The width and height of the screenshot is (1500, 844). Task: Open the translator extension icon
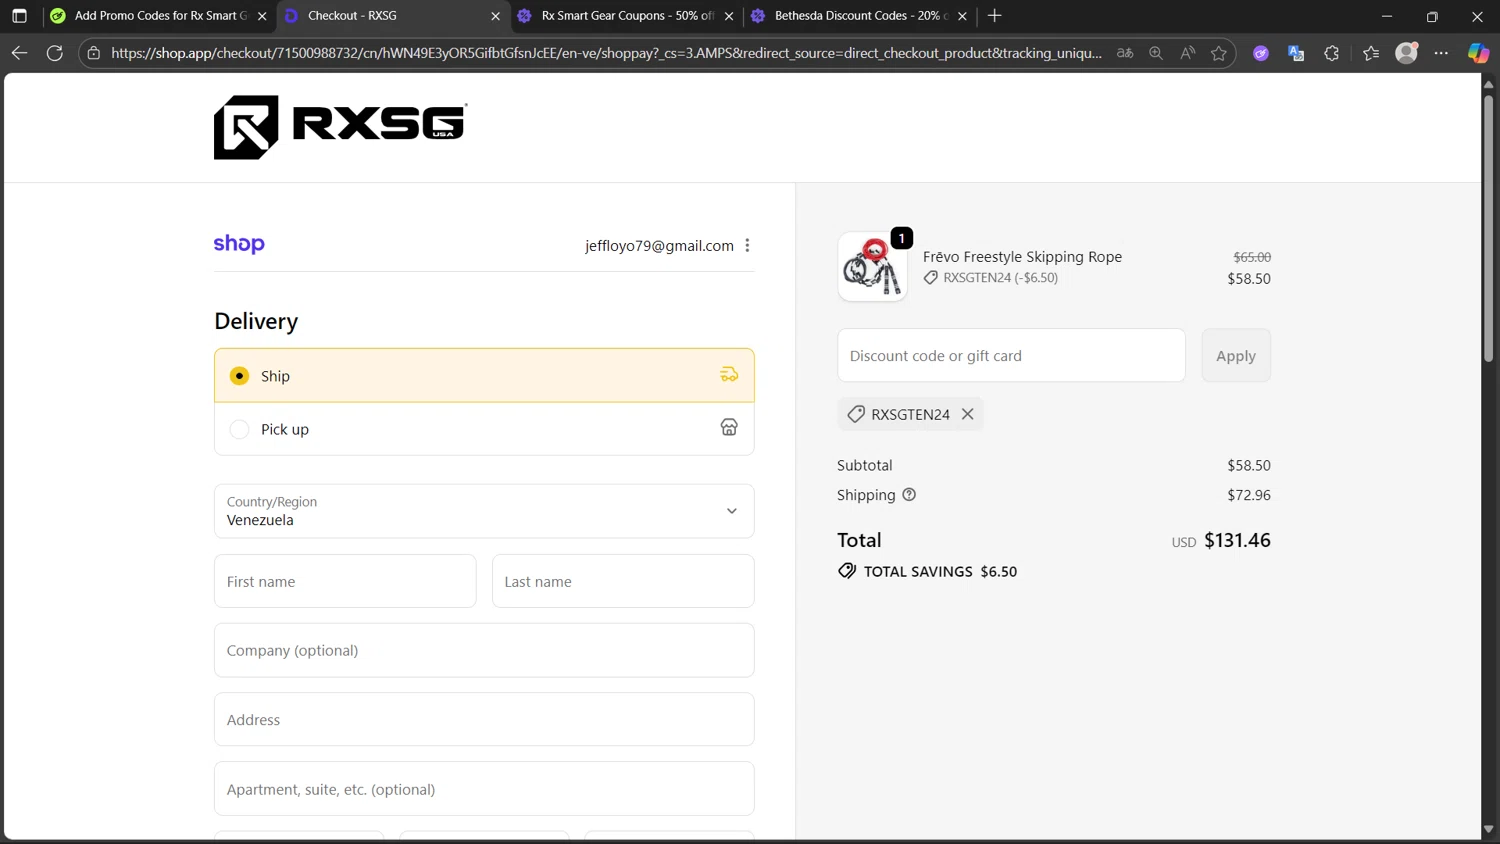1296,53
